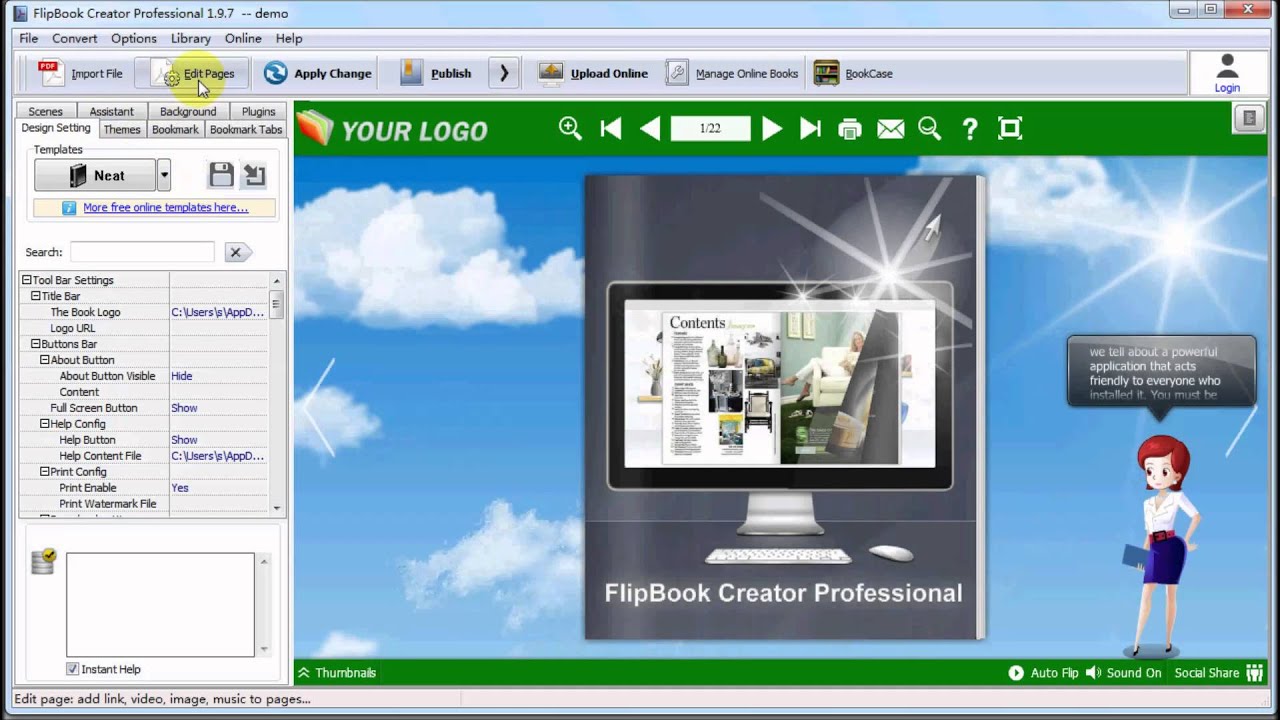The width and height of the screenshot is (1280, 720).
Task: Toggle Auto Flip play control
Action: click(1043, 673)
